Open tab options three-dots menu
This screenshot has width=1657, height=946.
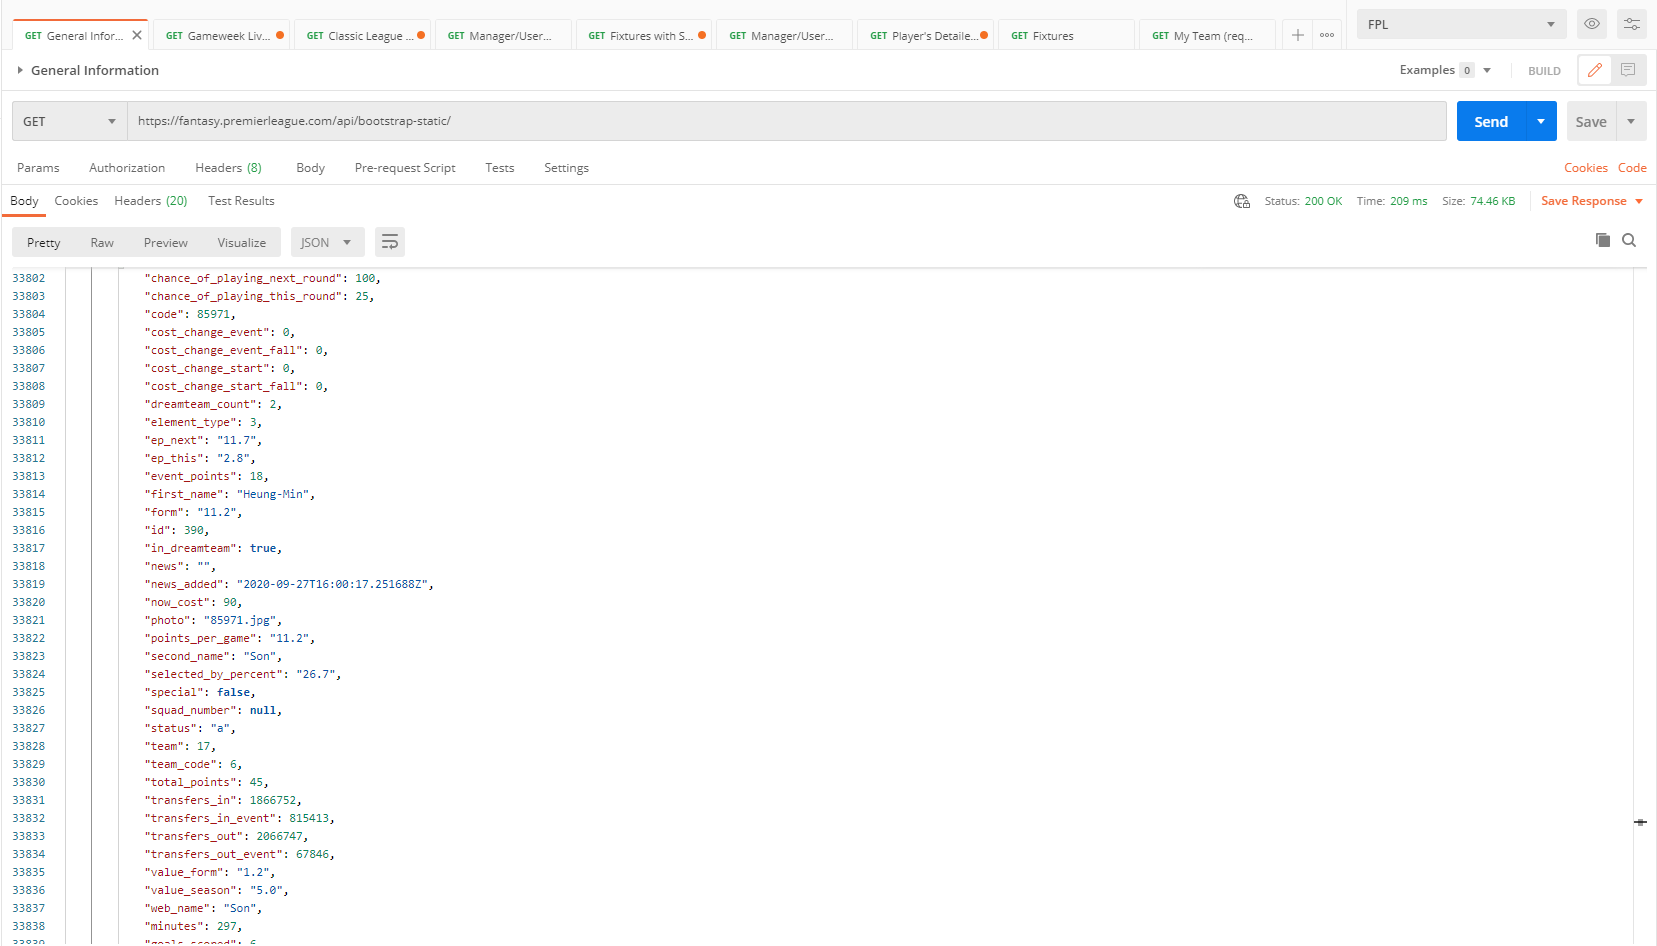point(1327,35)
